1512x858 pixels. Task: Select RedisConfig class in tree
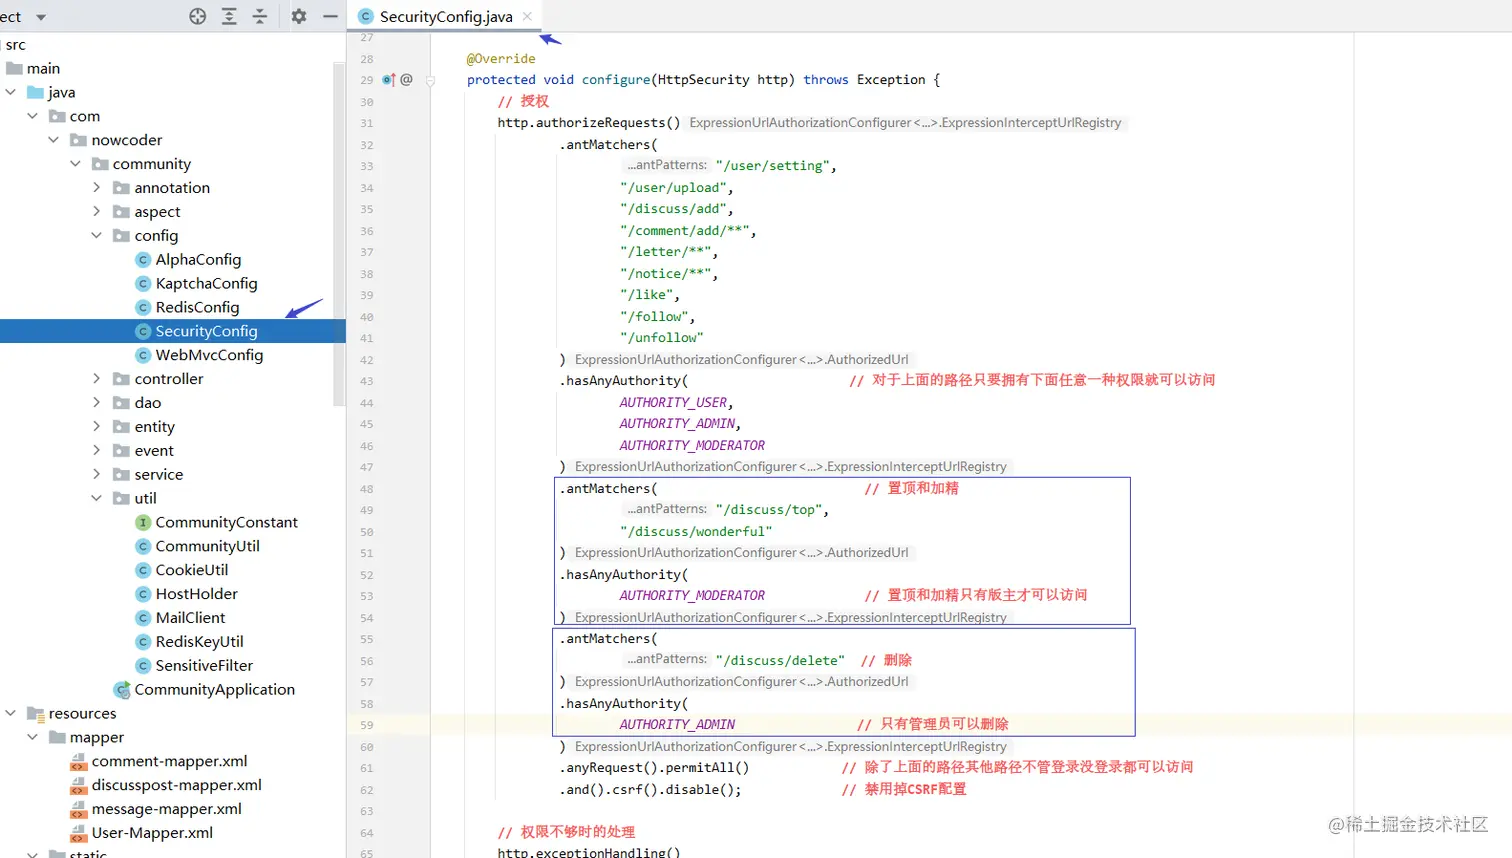coord(197,308)
